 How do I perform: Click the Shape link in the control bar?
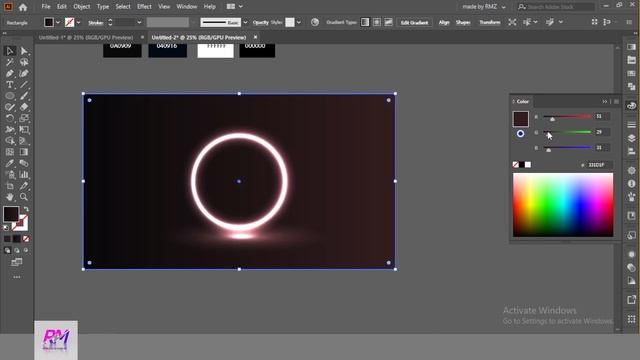(463, 22)
